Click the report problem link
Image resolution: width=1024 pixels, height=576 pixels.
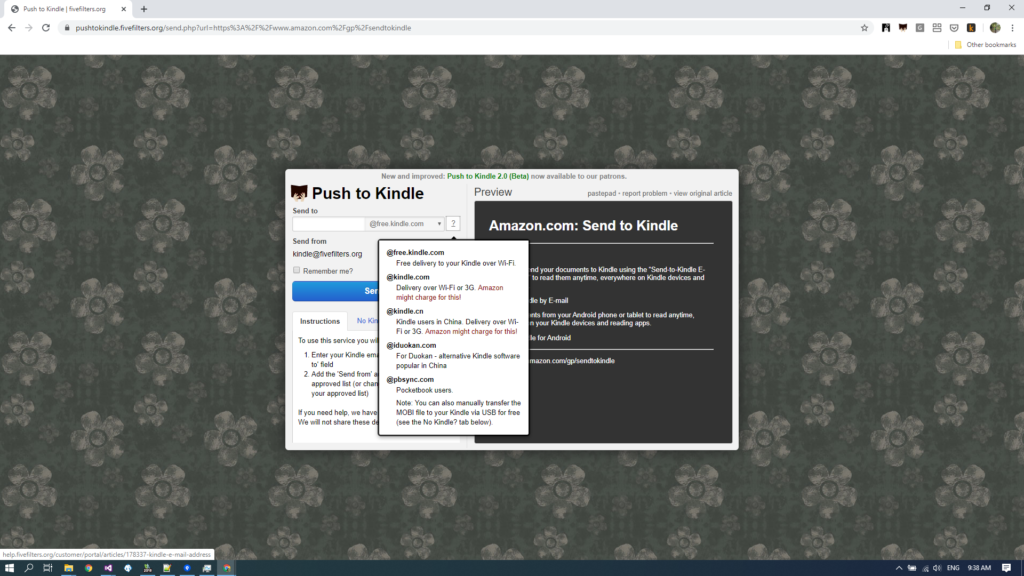tap(645, 193)
